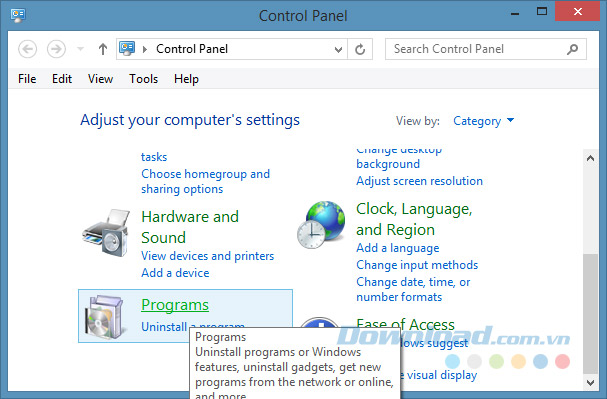Open Choose homegroup and sharing options
The image size is (607, 399).
tap(205, 181)
